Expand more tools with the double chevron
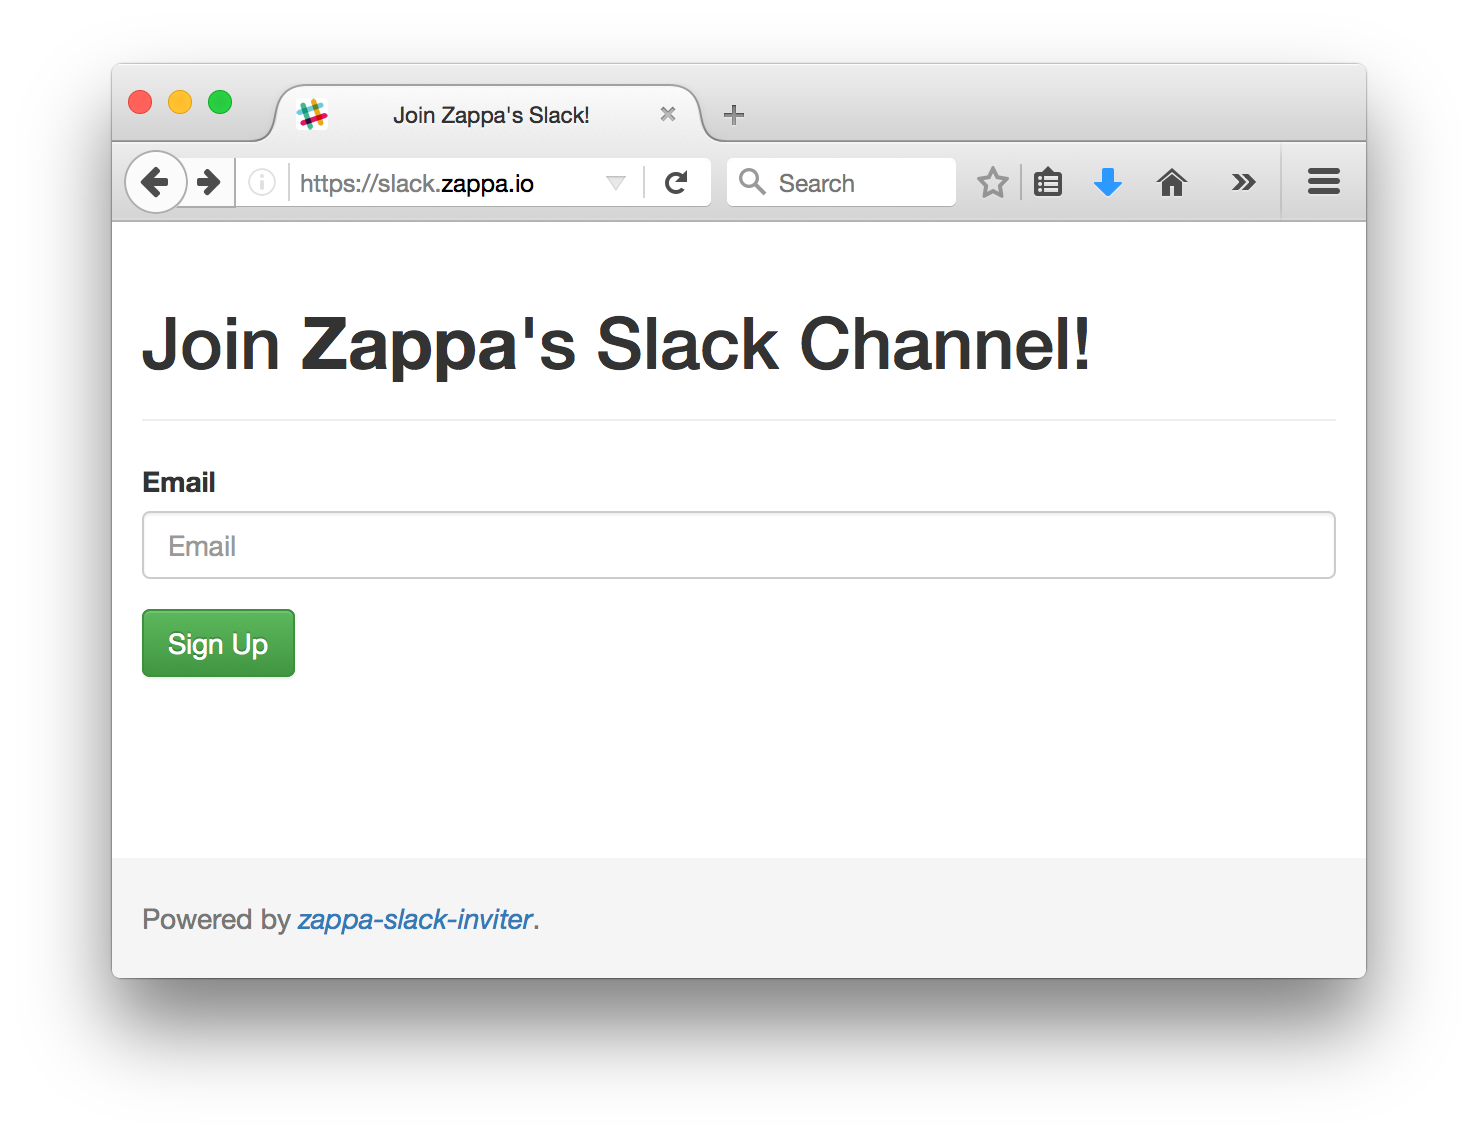The width and height of the screenshot is (1478, 1138). pos(1243,182)
